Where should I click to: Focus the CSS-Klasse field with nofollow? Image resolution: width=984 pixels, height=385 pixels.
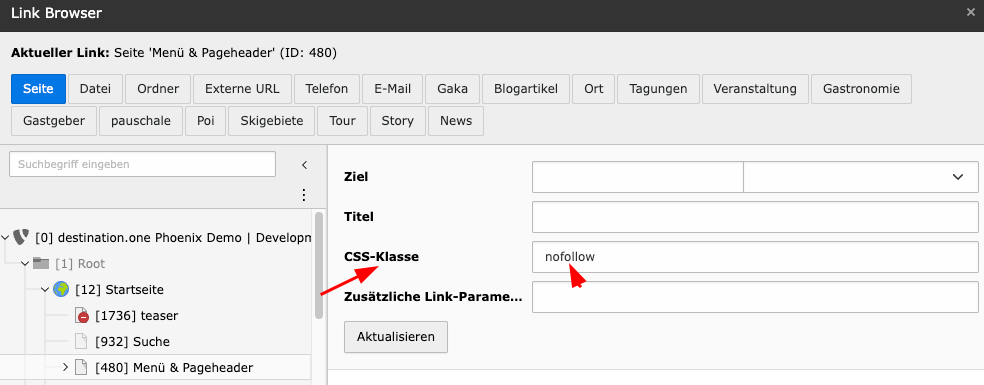click(x=755, y=257)
